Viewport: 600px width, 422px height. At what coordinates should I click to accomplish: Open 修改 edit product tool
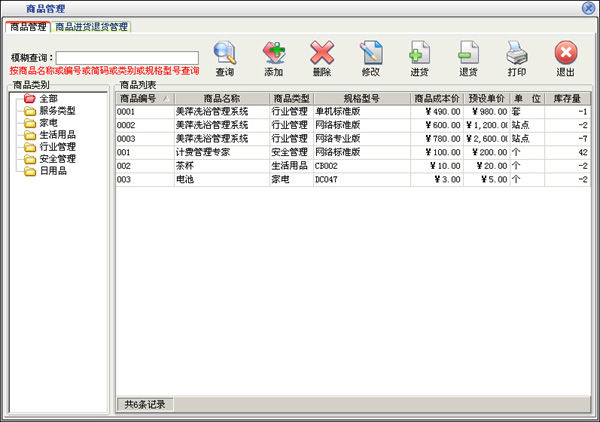[x=370, y=56]
